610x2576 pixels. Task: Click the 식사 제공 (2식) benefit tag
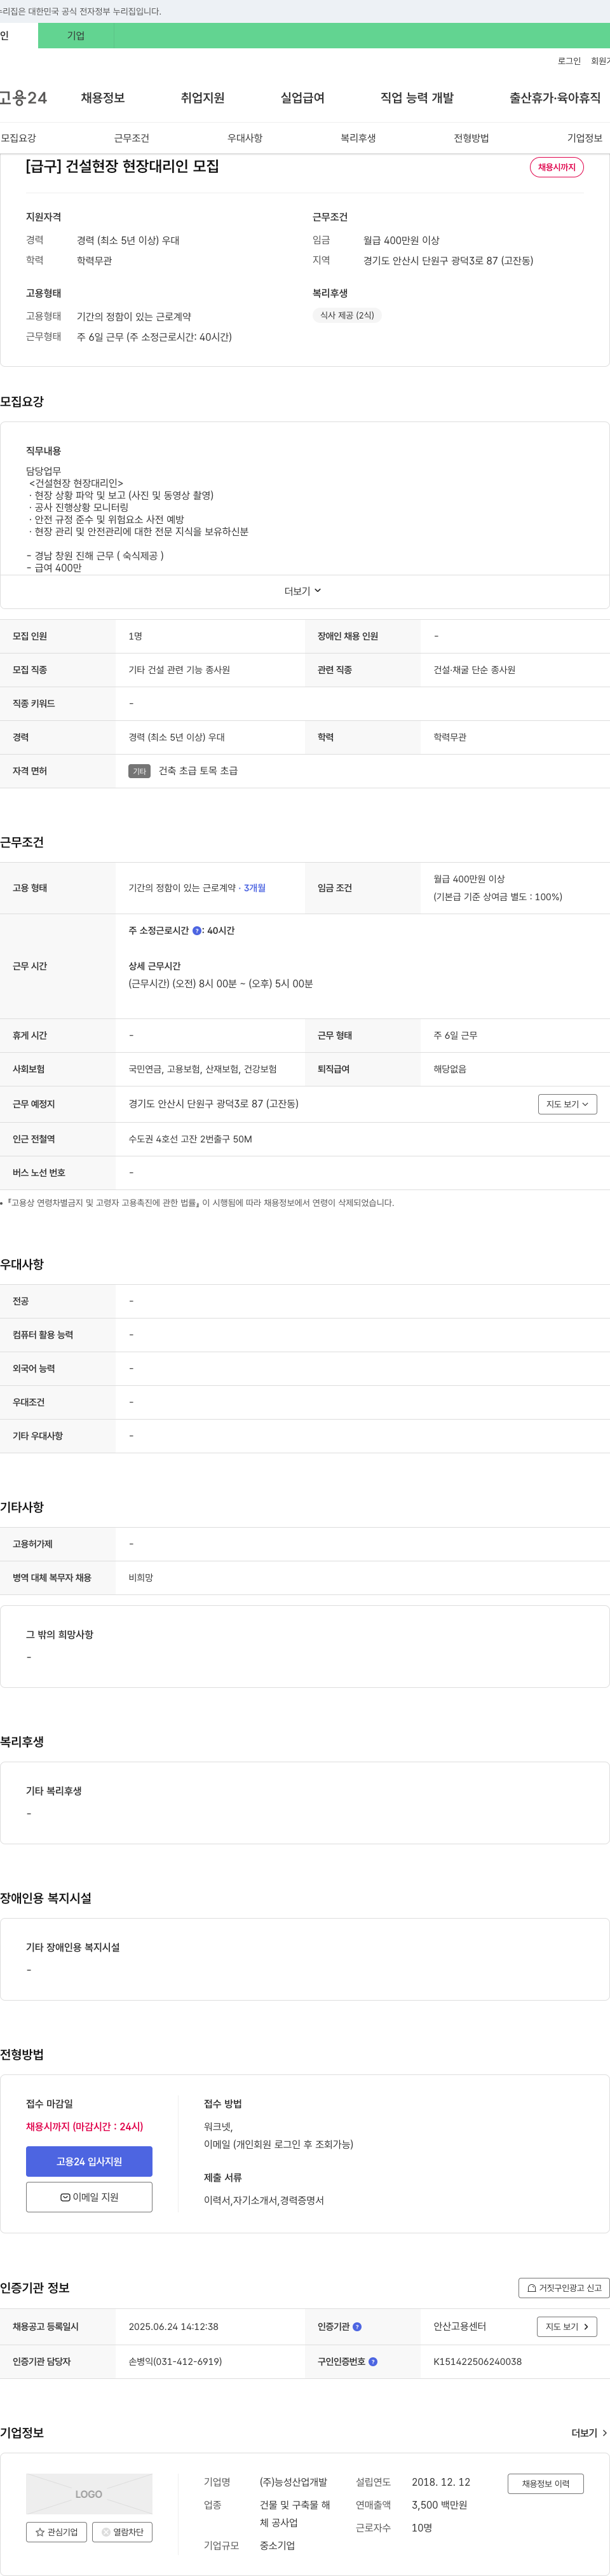pos(347,315)
